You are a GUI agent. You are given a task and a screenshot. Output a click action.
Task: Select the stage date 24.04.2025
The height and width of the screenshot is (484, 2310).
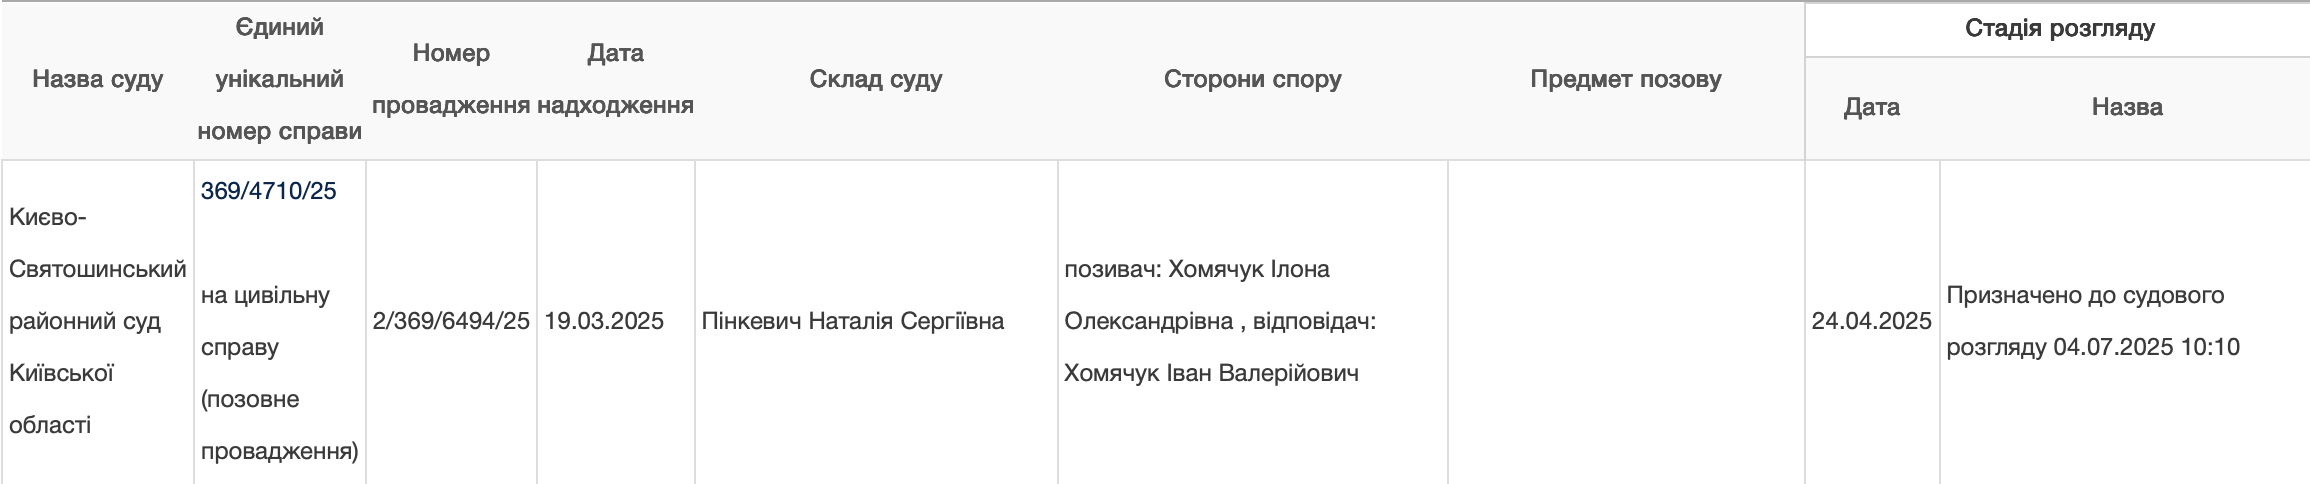pos(1871,321)
